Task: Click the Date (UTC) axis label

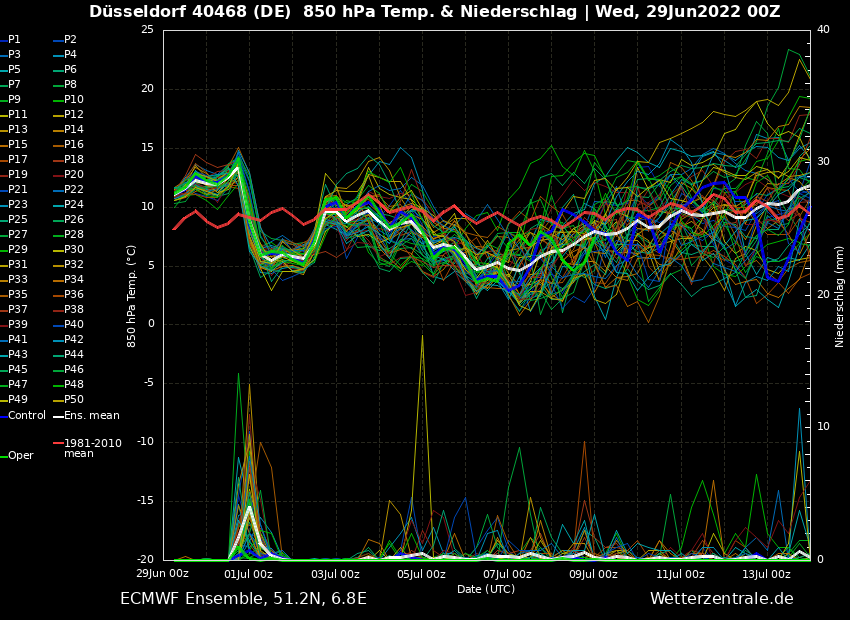Action: coord(486,589)
